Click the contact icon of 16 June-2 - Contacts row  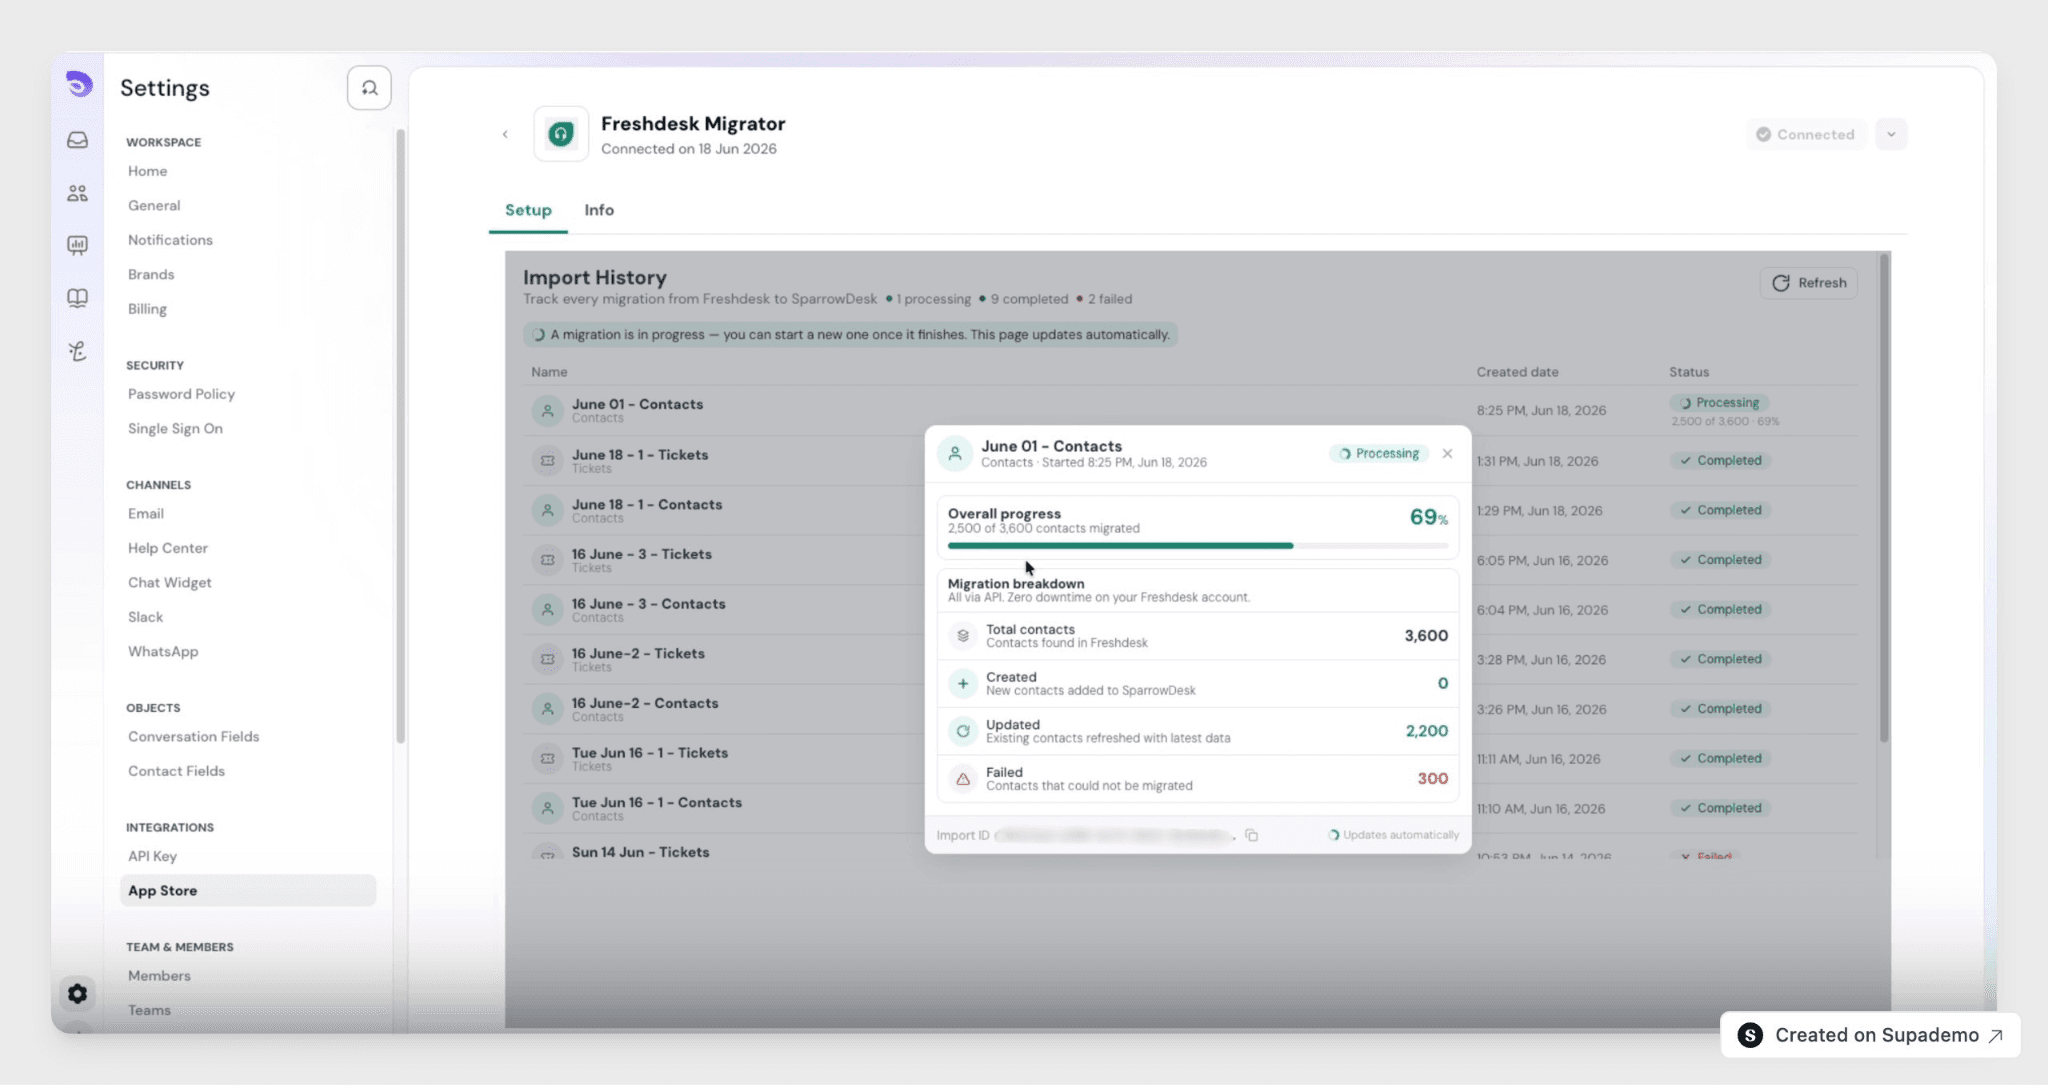[x=547, y=709]
